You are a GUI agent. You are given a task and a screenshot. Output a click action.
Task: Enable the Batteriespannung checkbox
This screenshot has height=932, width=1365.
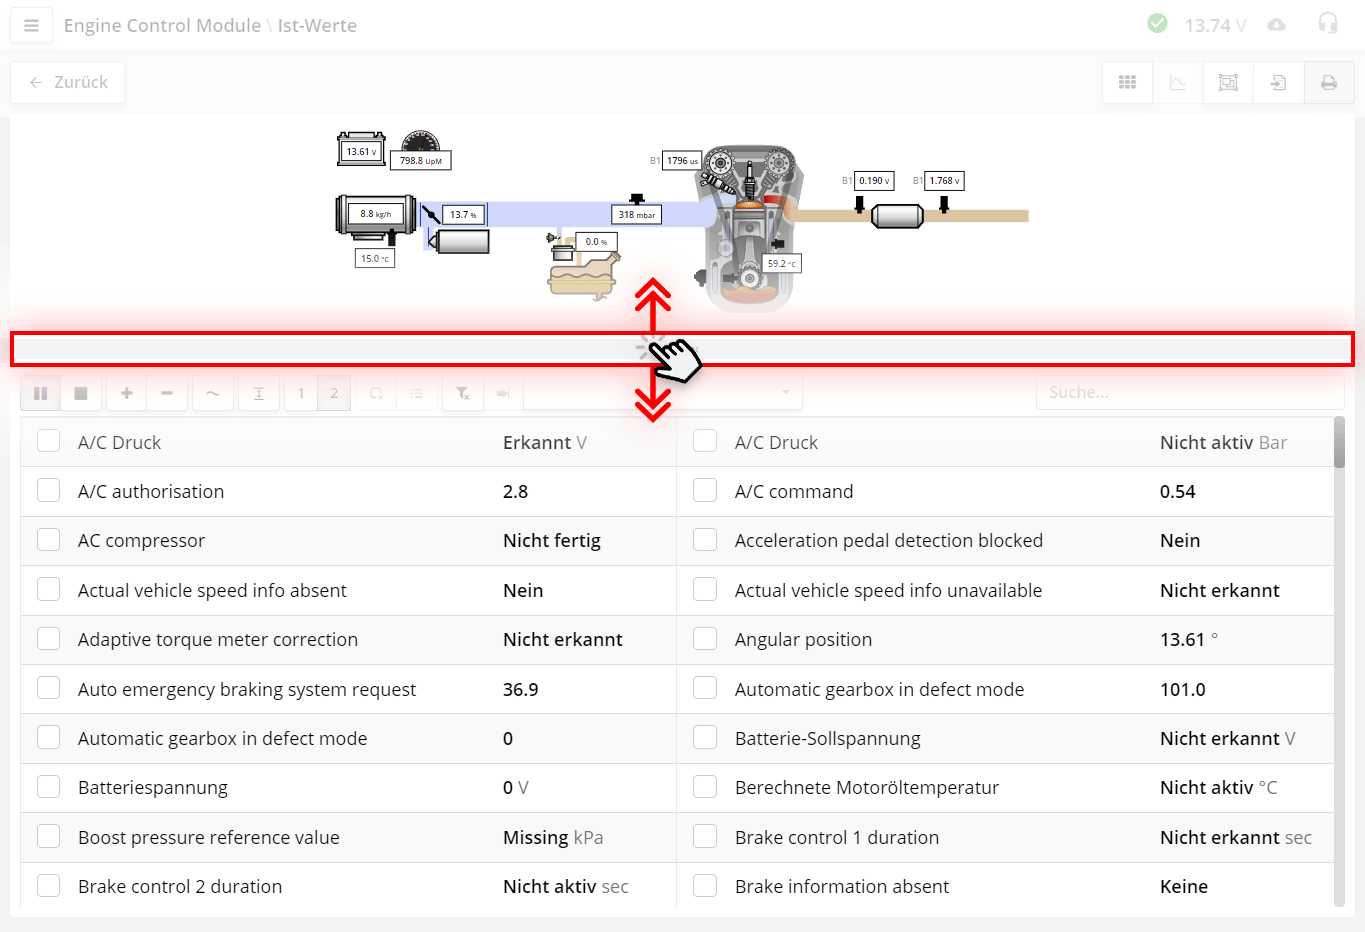pos(48,787)
